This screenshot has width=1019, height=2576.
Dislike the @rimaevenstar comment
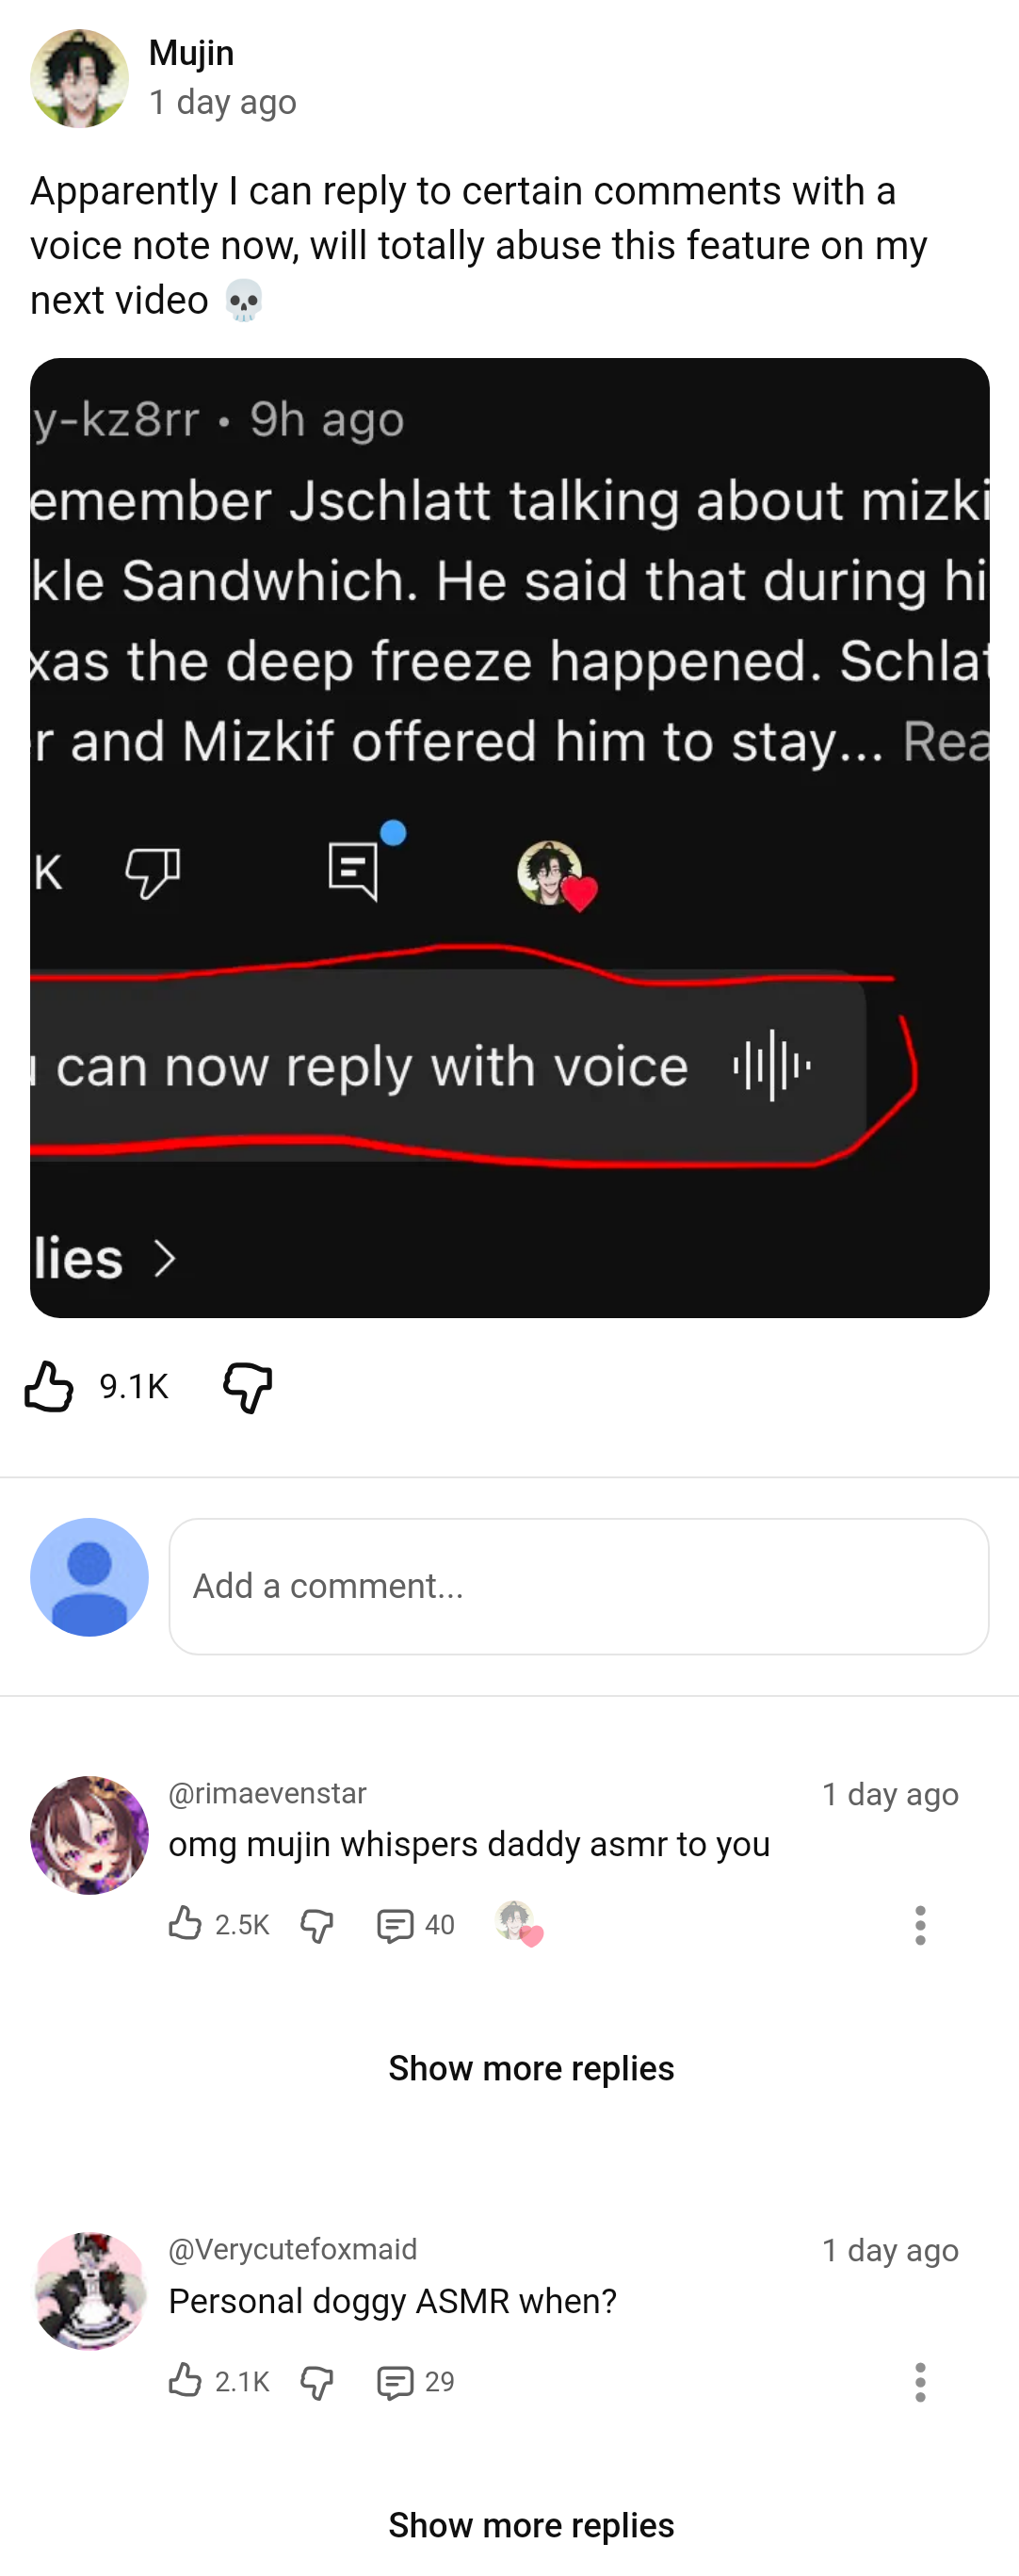[x=317, y=1925]
